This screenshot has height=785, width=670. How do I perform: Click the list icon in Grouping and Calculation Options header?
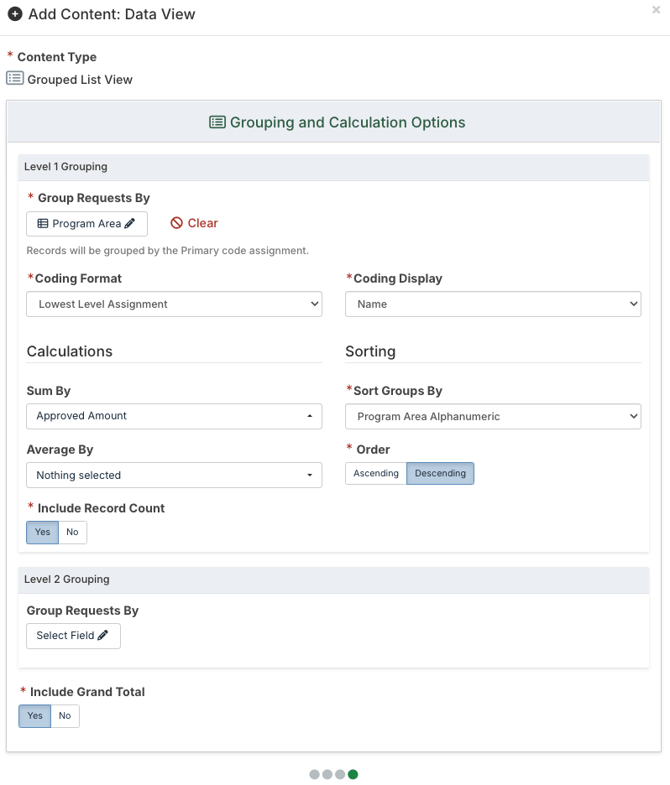[217, 122]
